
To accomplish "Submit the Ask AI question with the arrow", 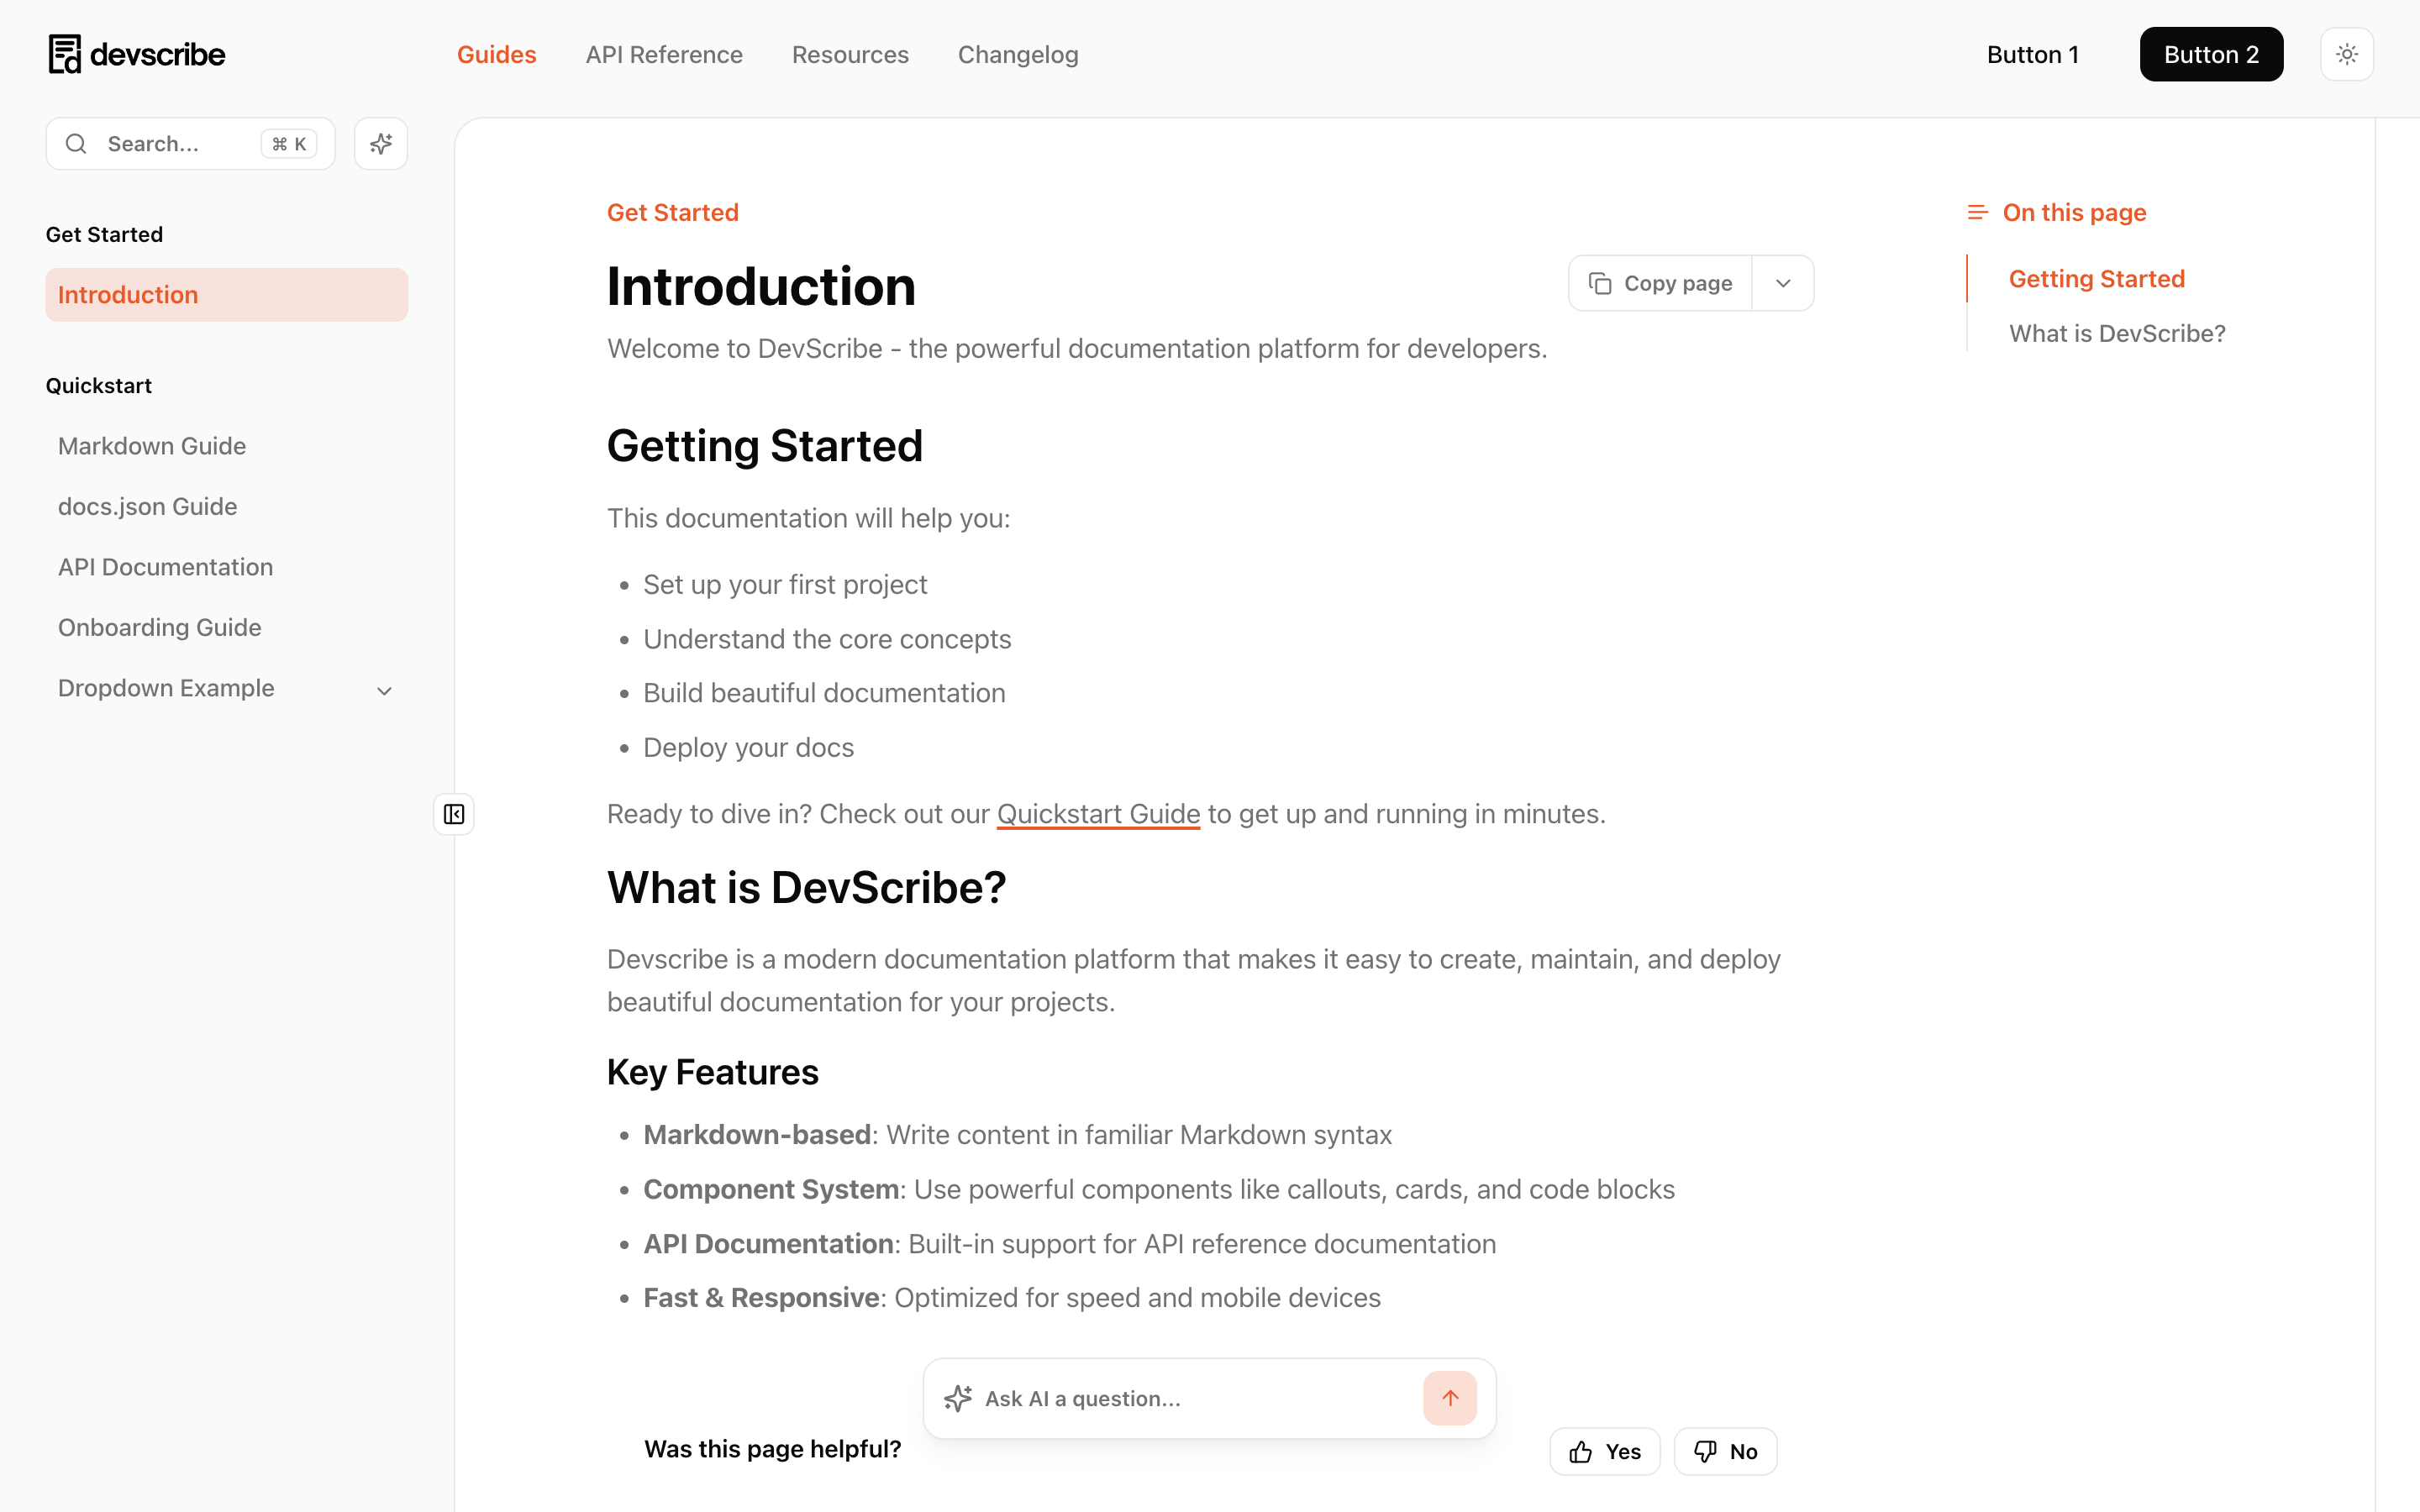I will (1450, 1398).
